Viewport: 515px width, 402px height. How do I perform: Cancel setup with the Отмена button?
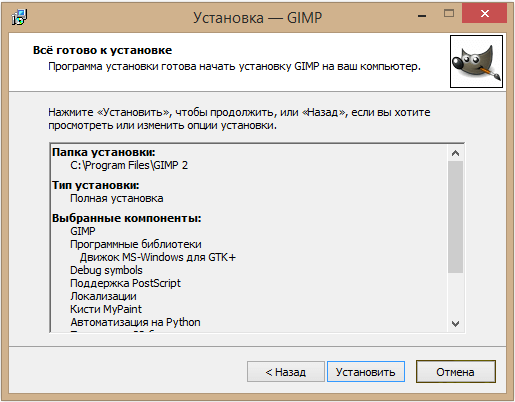(456, 371)
